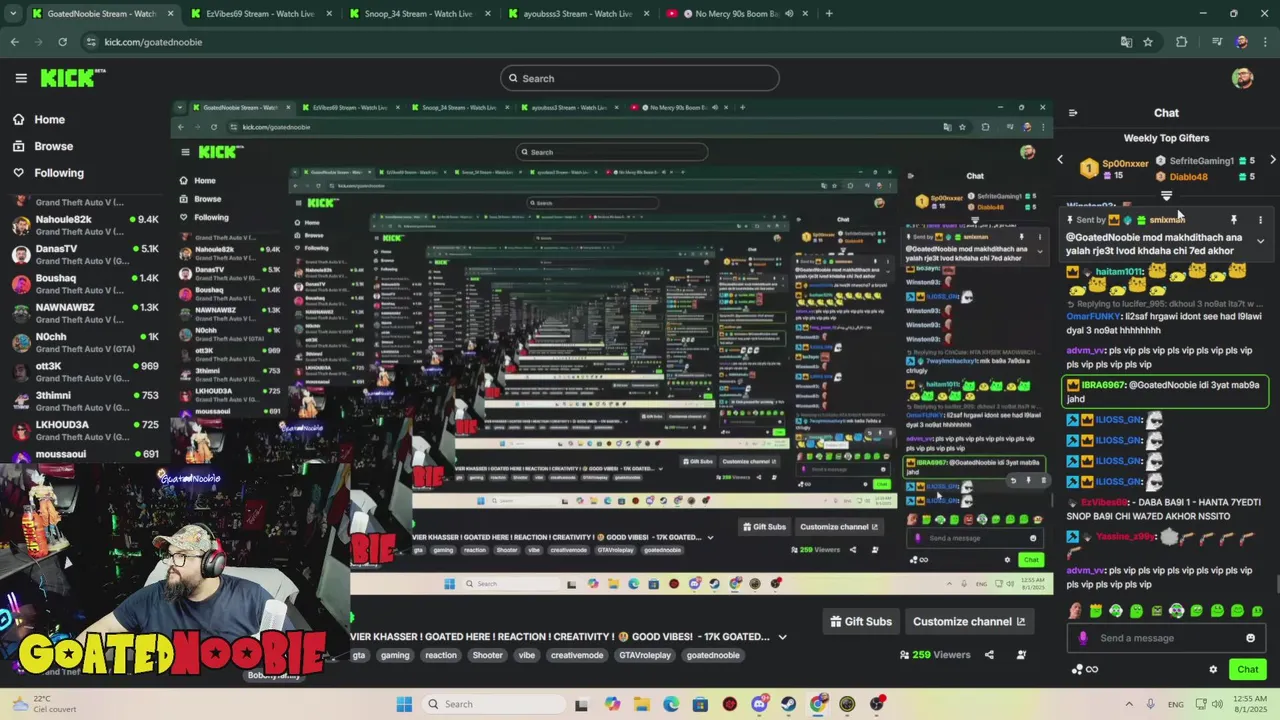Open the Chrome three-dot menu
Image resolution: width=1280 pixels, height=720 pixels.
pos(1265,42)
